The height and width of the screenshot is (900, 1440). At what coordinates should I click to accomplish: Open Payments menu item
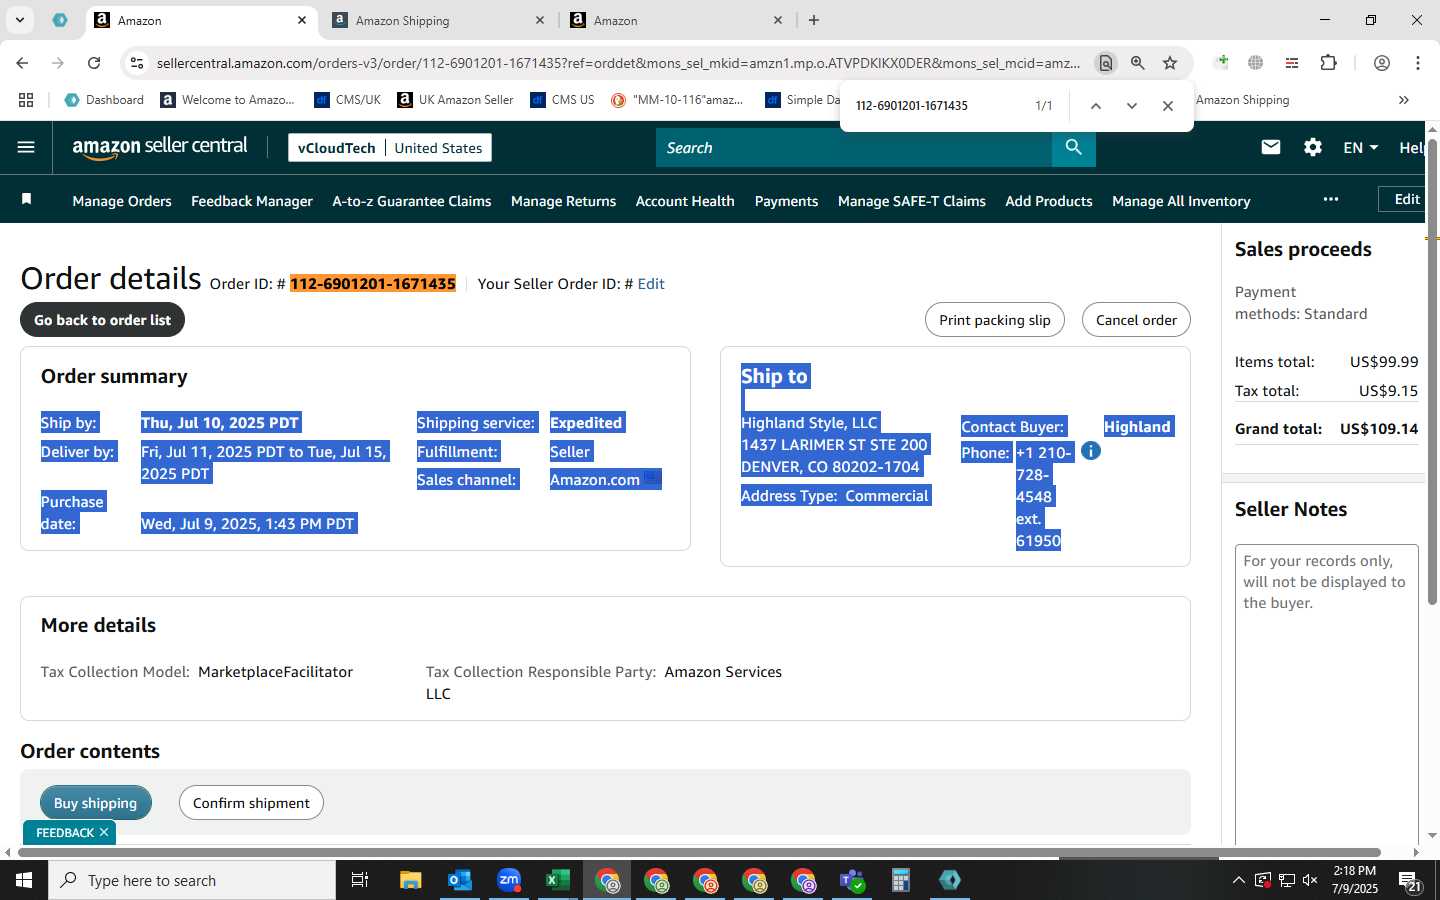pyautogui.click(x=786, y=201)
